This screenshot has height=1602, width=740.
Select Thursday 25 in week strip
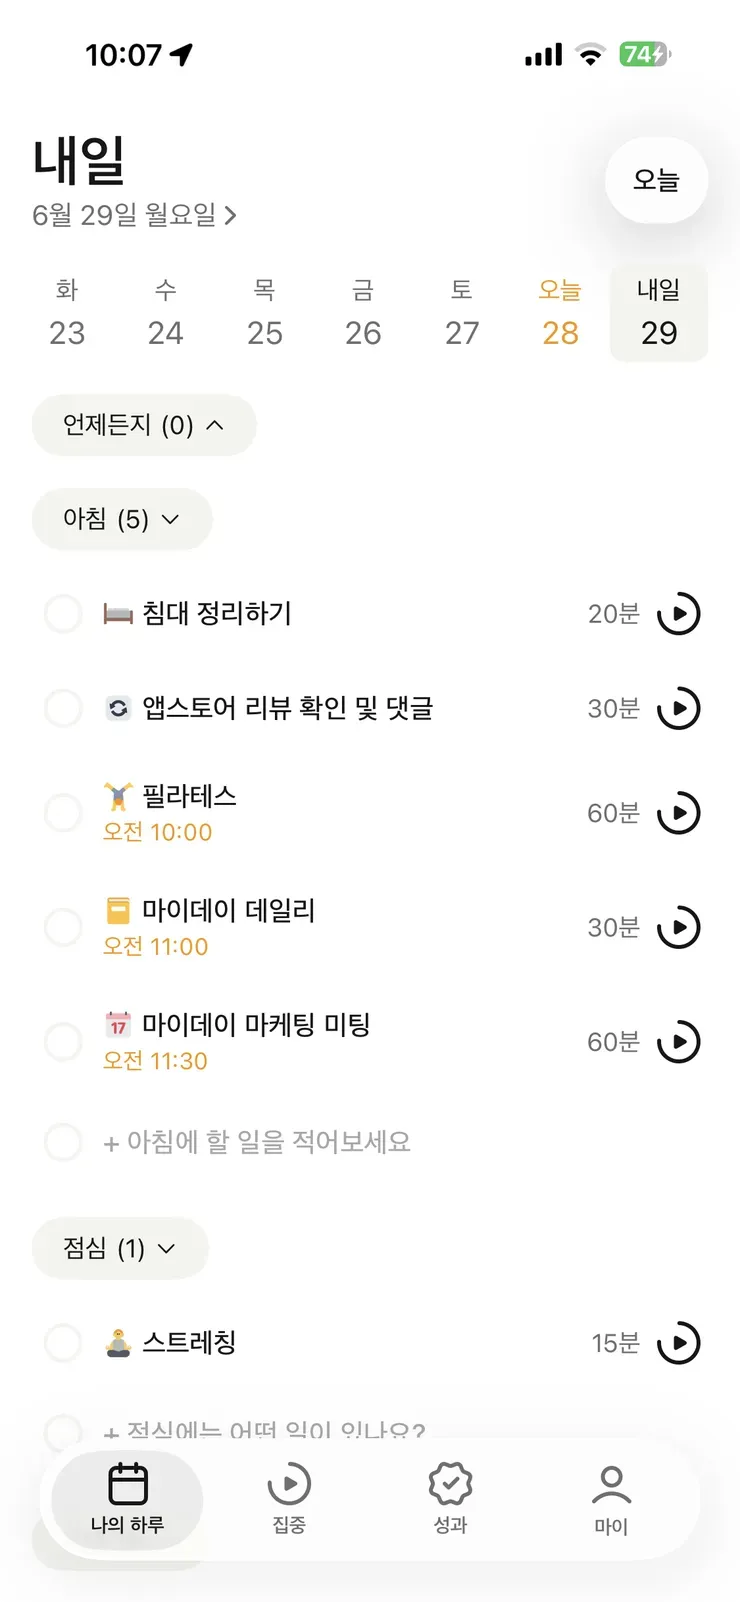[264, 313]
